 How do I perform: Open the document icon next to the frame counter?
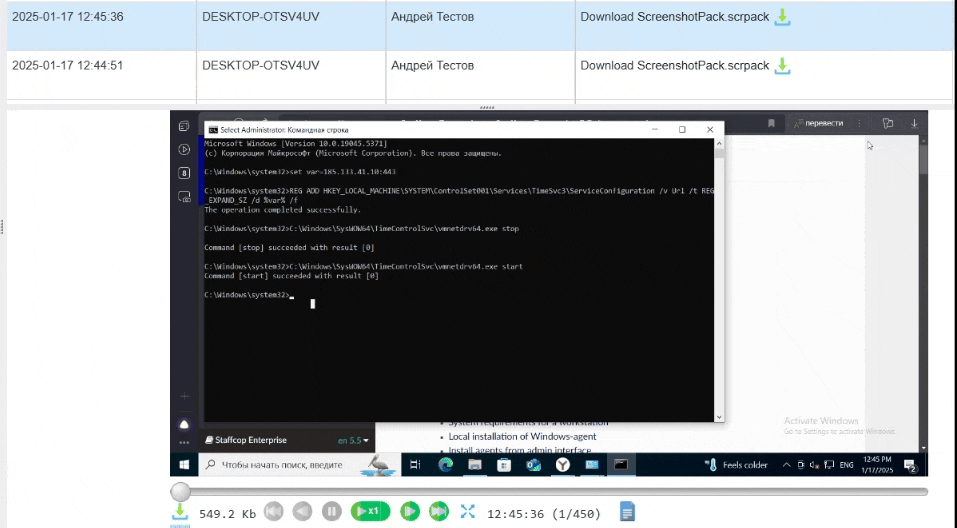627,512
